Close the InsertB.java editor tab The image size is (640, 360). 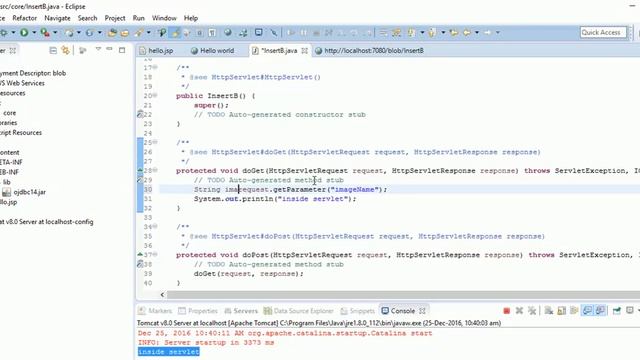click(304, 51)
